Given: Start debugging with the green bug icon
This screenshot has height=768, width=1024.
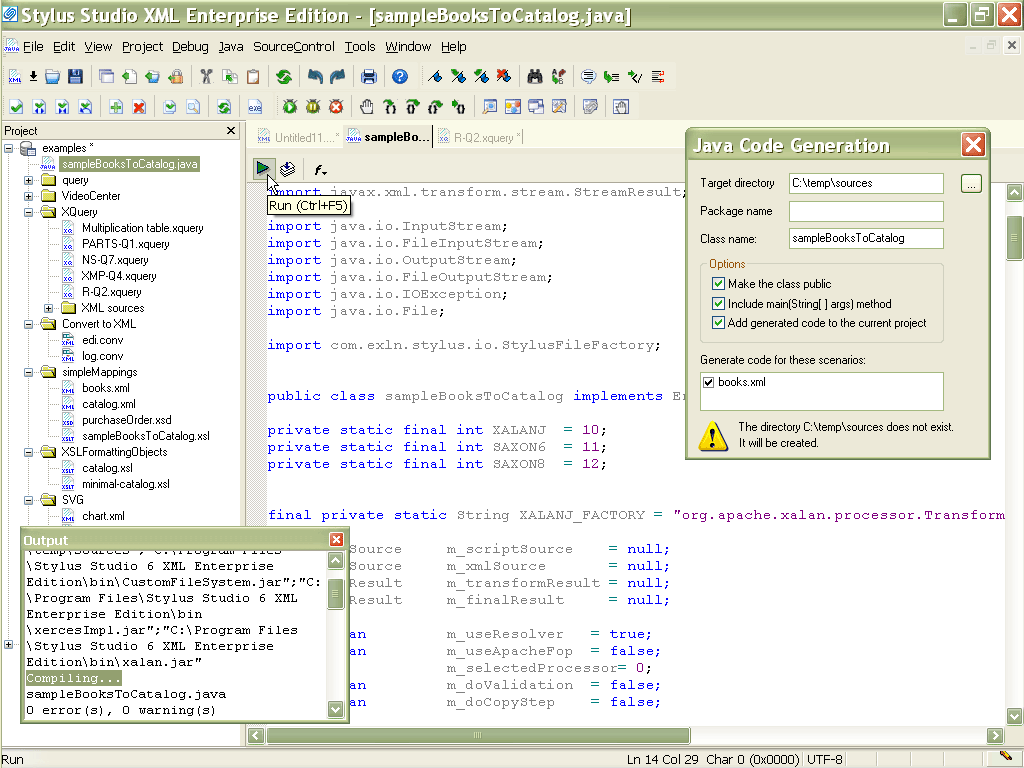Looking at the screenshot, I should click(x=289, y=106).
